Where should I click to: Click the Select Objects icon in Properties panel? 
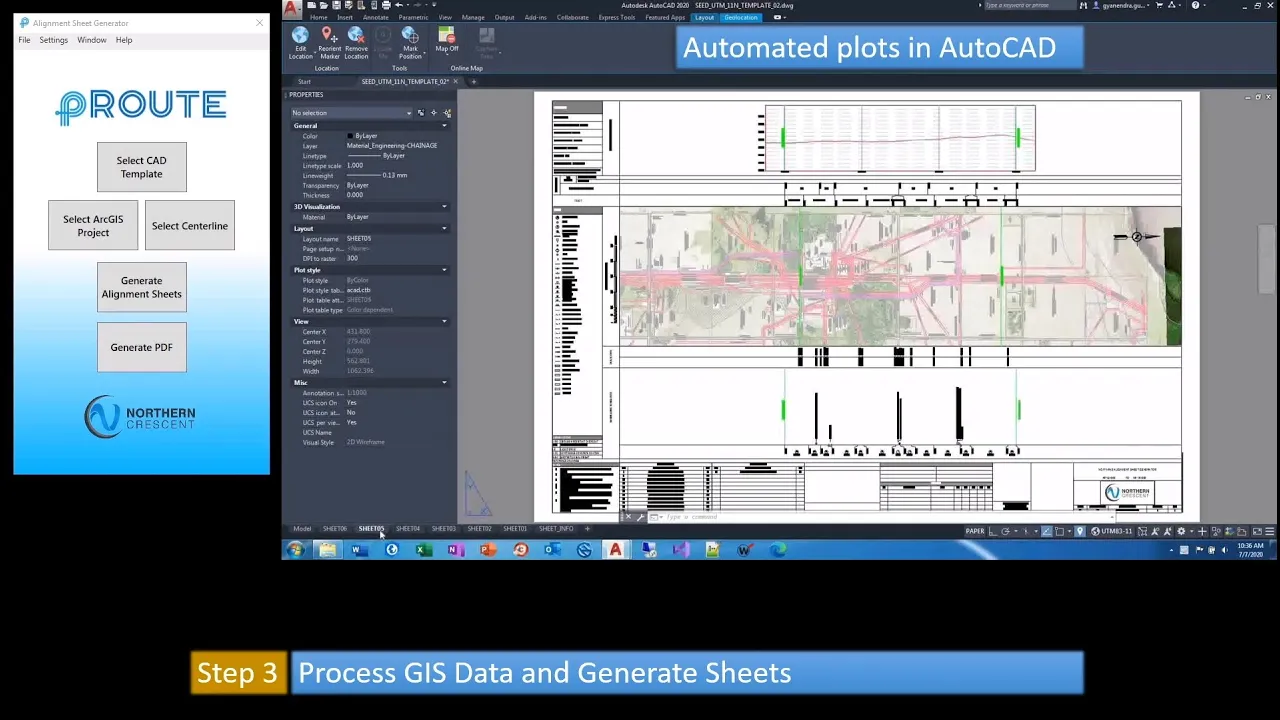433,113
